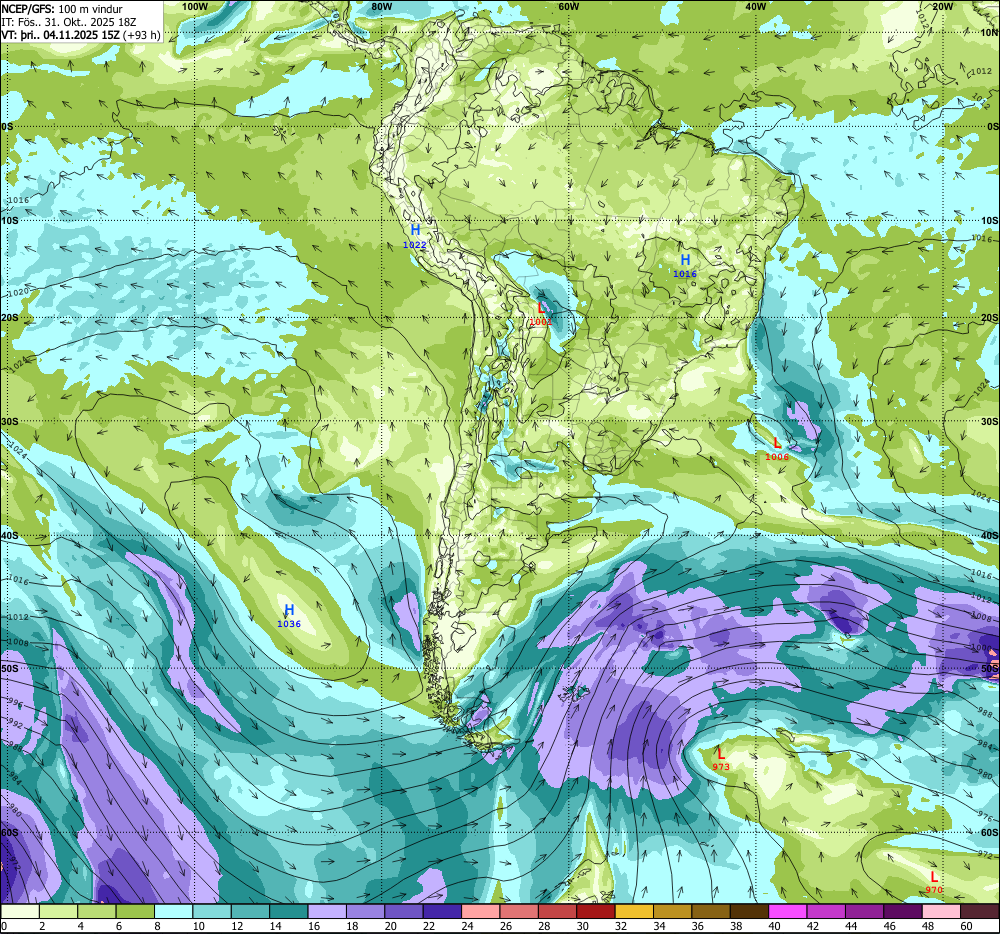Select the 80W longitude label

click(381, 6)
